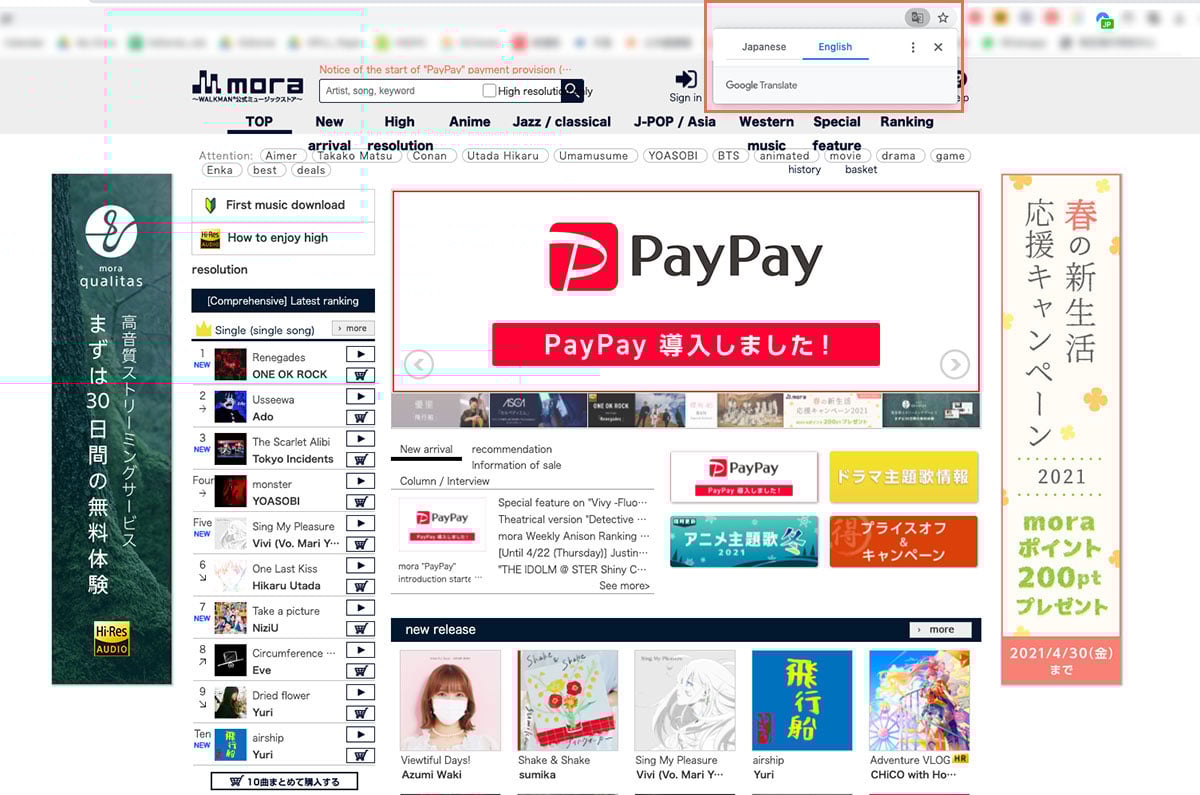Viewport: 1200px width, 795px height.
Task: Add Dried flower to cart
Action: tap(360, 713)
